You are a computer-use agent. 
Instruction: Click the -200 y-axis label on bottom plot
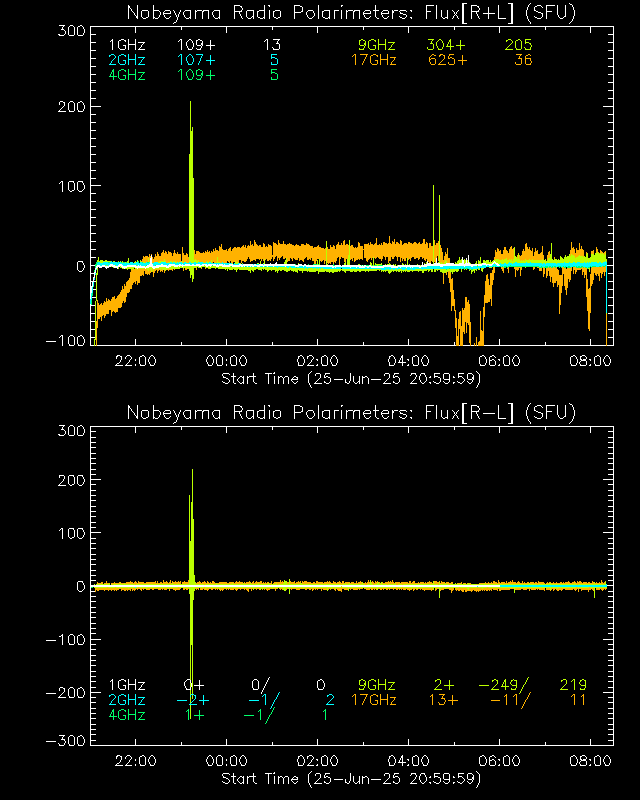point(66,692)
